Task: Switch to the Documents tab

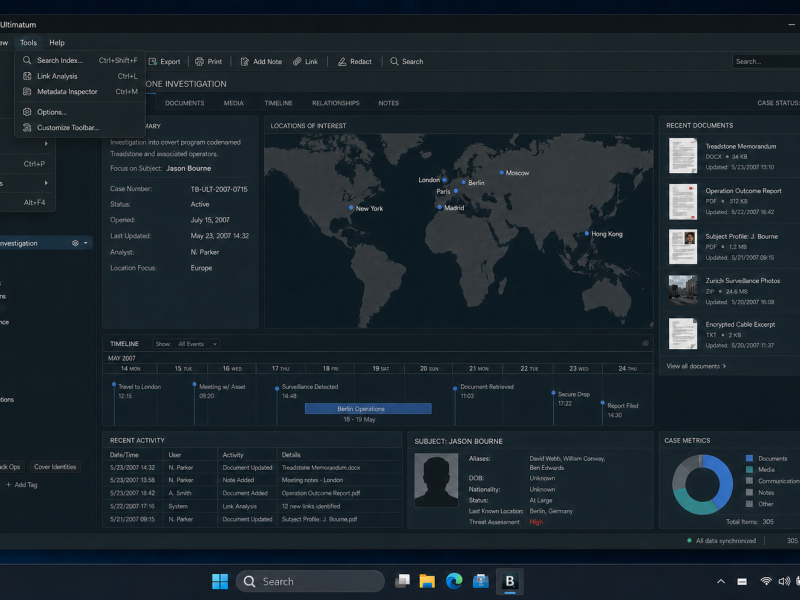Action: [x=185, y=103]
